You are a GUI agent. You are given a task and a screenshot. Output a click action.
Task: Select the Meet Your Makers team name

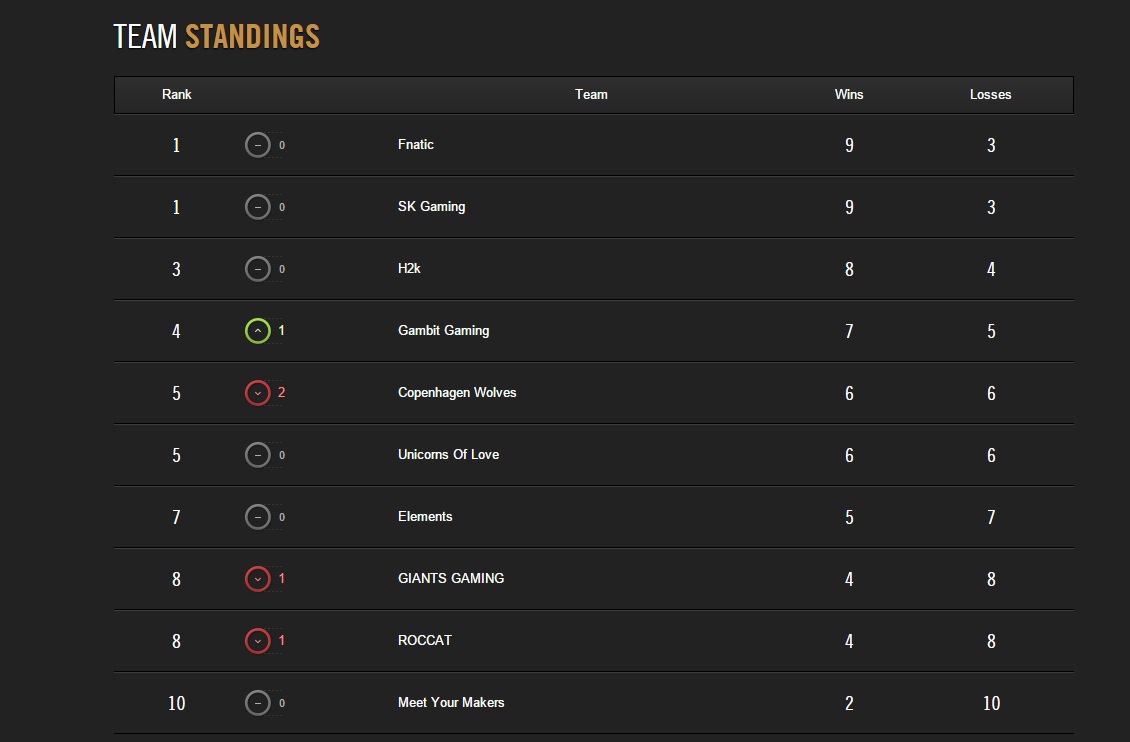pos(451,702)
